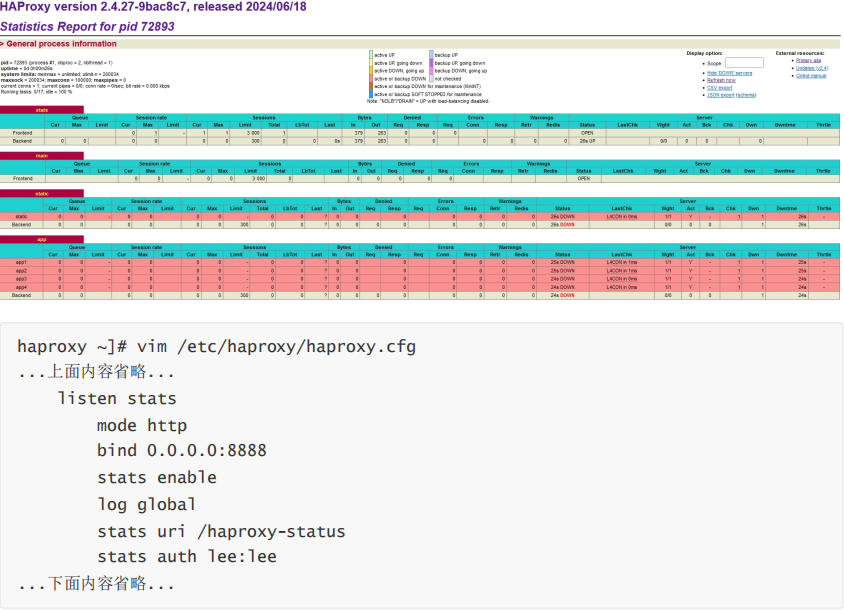Screen dimensions: 844x611
Task: Click the 'not checked' gray legend swatch
Action: (431, 79)
